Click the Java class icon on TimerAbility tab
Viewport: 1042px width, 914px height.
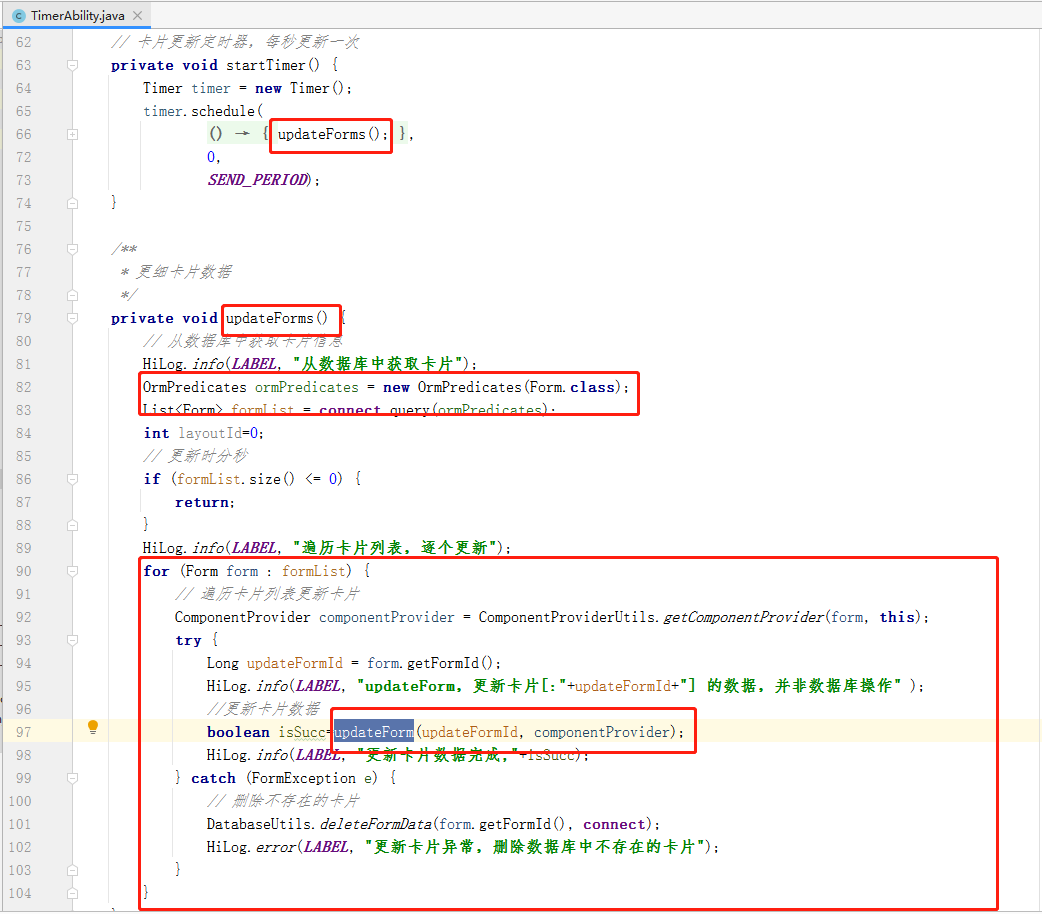[x=18, y=16]
